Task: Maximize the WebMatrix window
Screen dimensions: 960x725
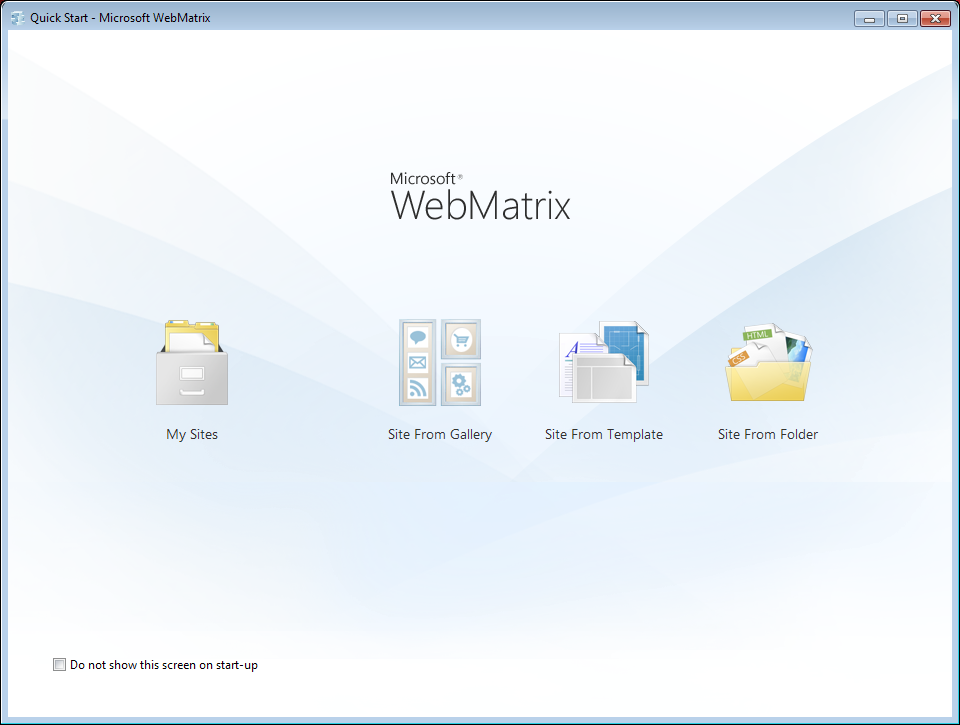Action: 902,18
